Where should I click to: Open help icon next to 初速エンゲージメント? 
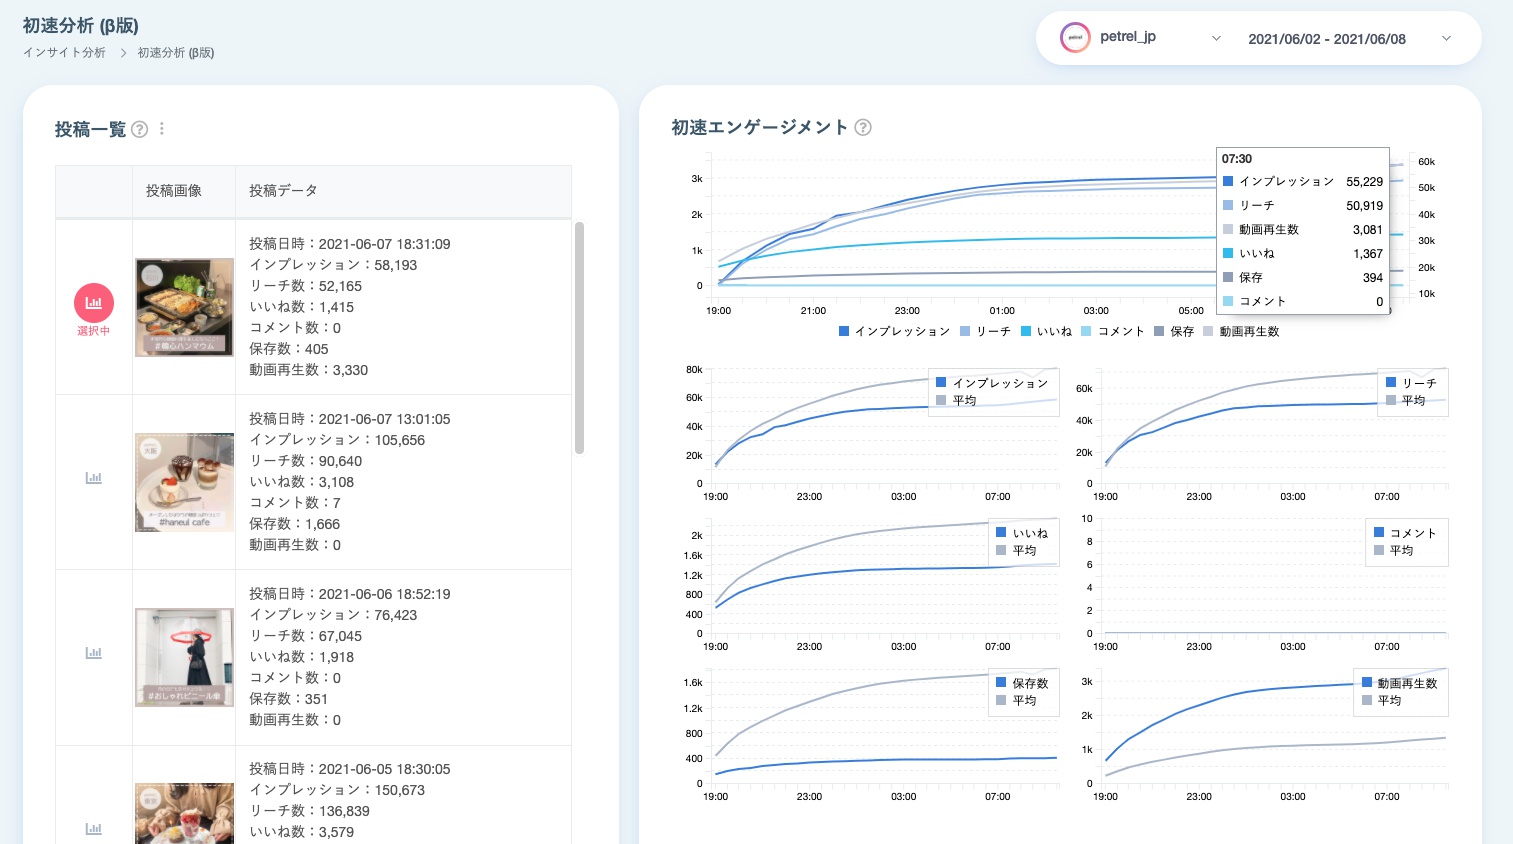[863, 127]
